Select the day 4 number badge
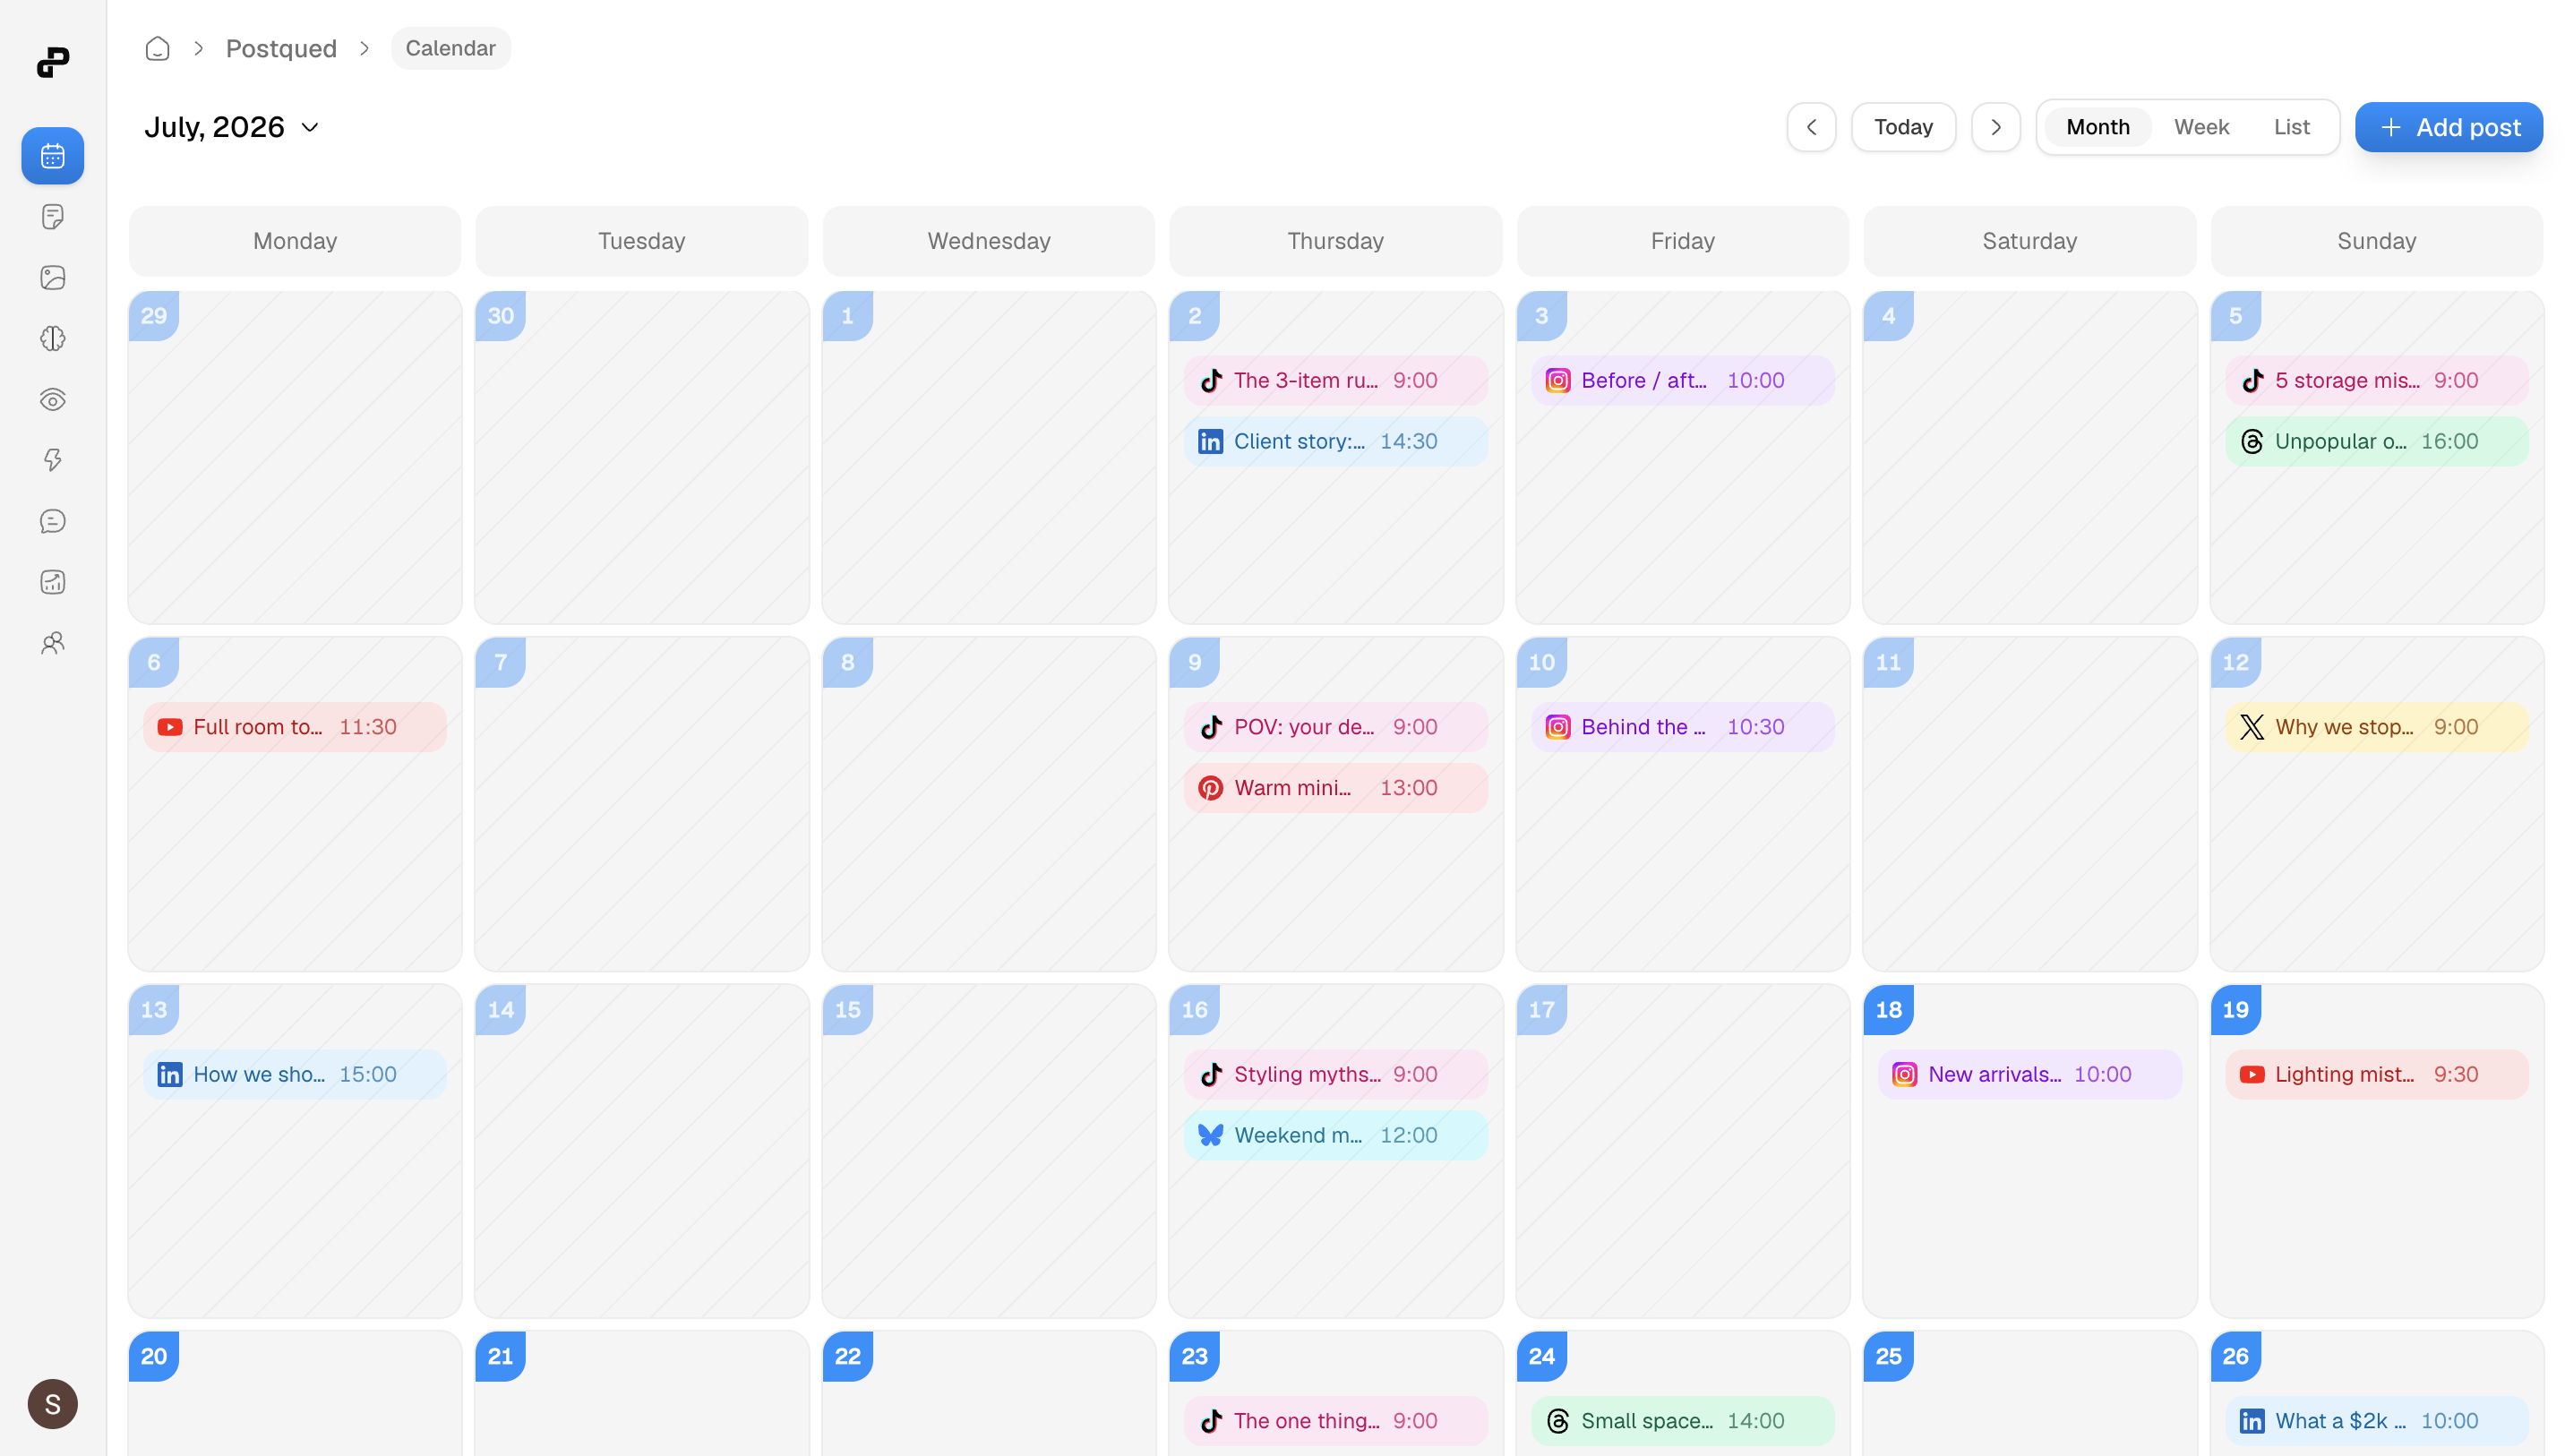Image resolution: width=2565 pixels, height=1456 pixels. tap(1888, 316)
